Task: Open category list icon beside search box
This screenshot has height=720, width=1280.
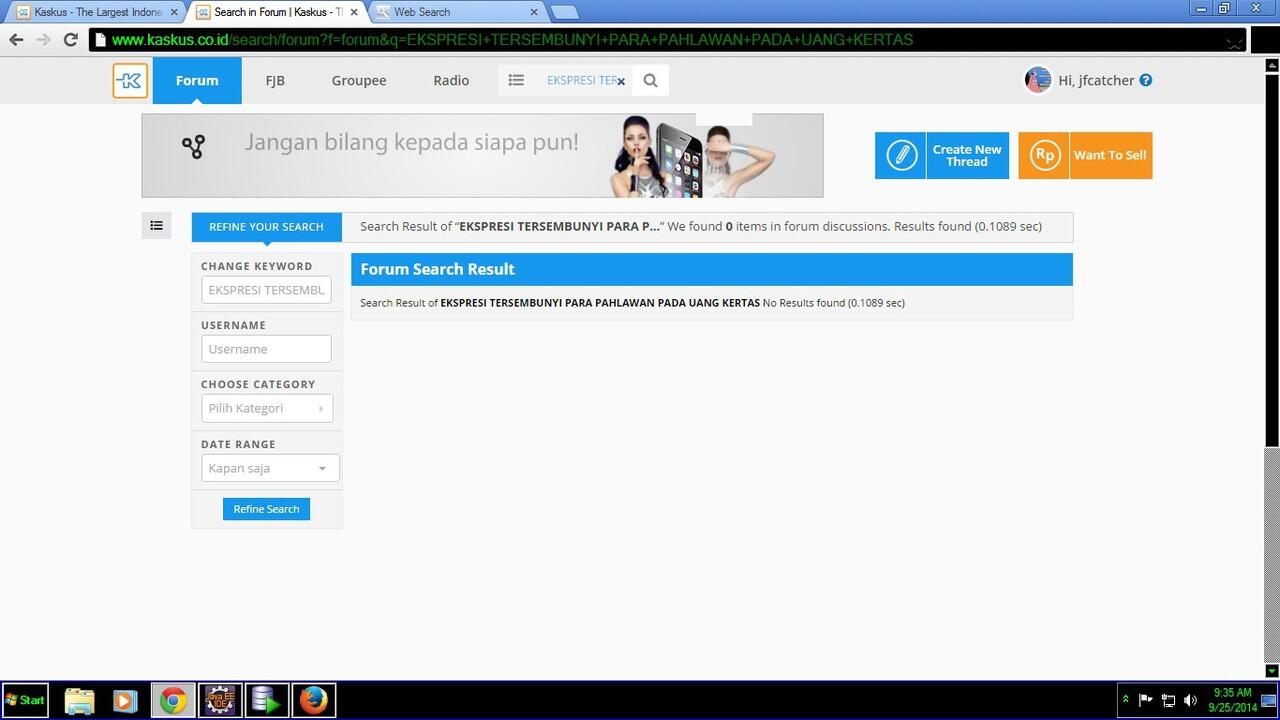Action: [x=516, y=80]
